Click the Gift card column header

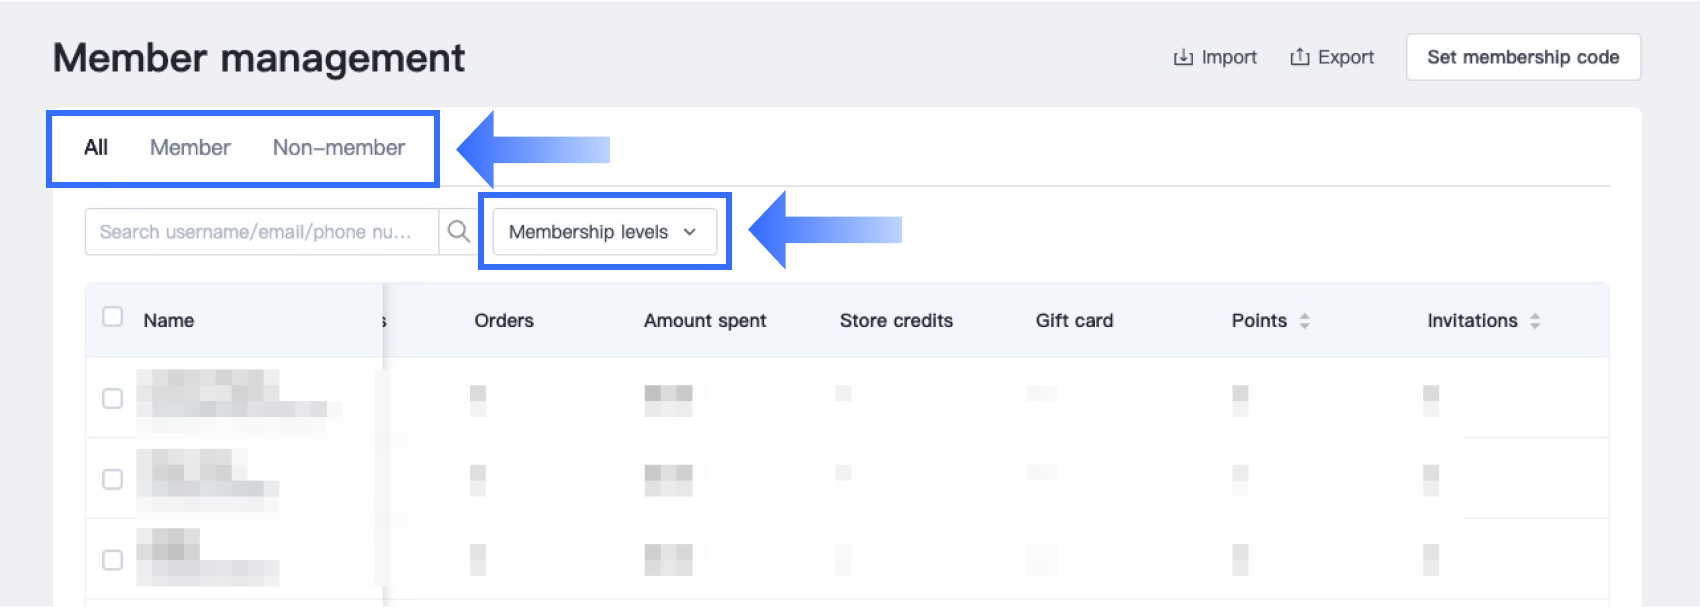pyautogui.click(x=1074, y=321)
